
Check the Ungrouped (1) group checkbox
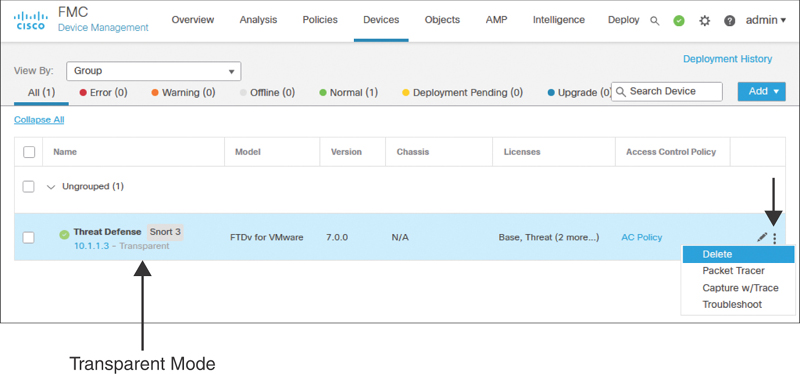point(29,187)
